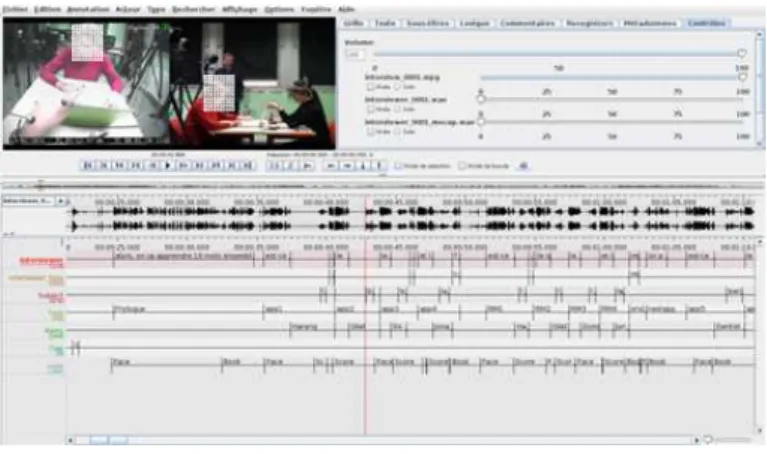This screenshot has height=454, width=767.
Task: Open the waveform source dropdown
Action: (61, 201)
